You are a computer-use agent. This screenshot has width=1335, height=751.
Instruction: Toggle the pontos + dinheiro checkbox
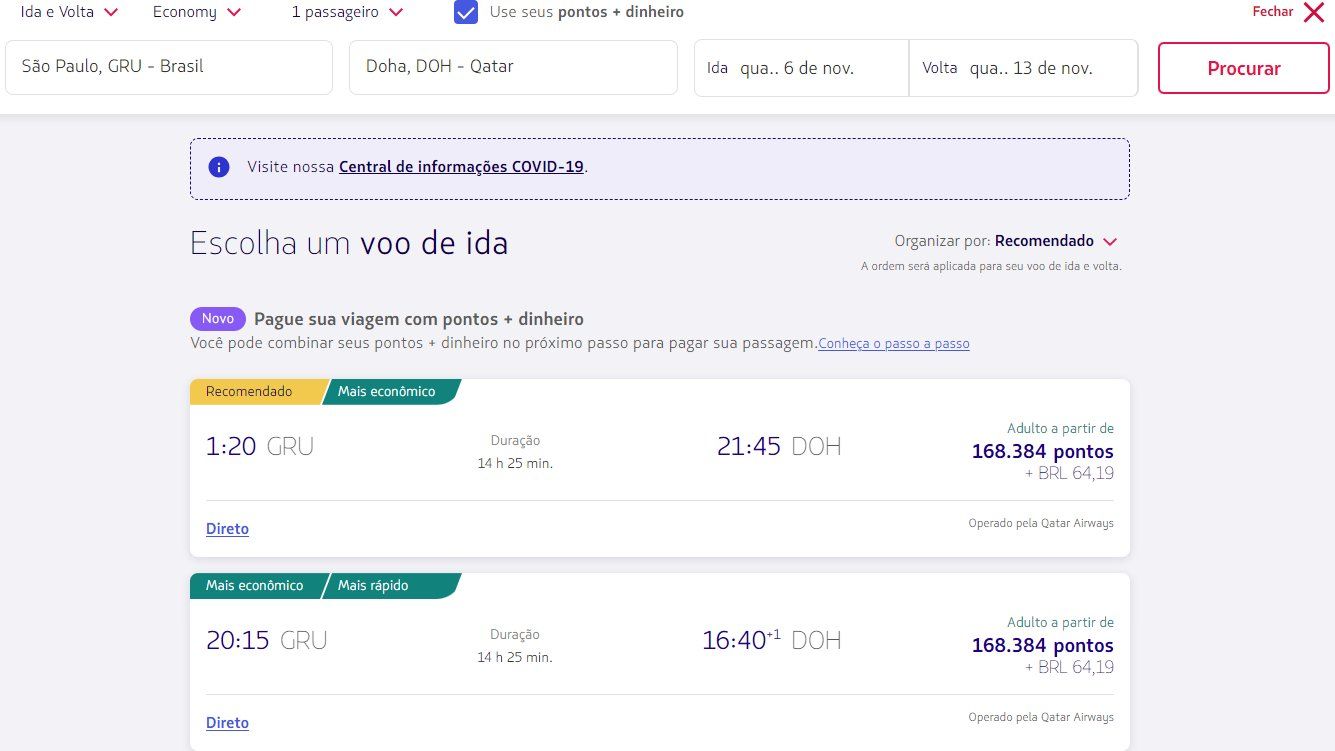click(x=466, y=12)
